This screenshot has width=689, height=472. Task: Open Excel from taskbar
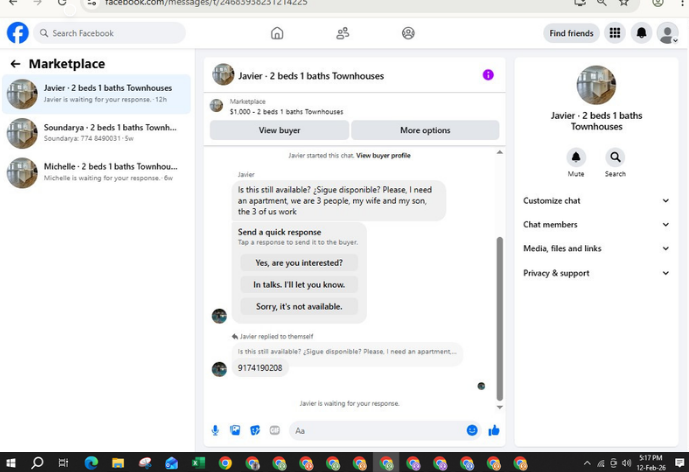(198, 463)
